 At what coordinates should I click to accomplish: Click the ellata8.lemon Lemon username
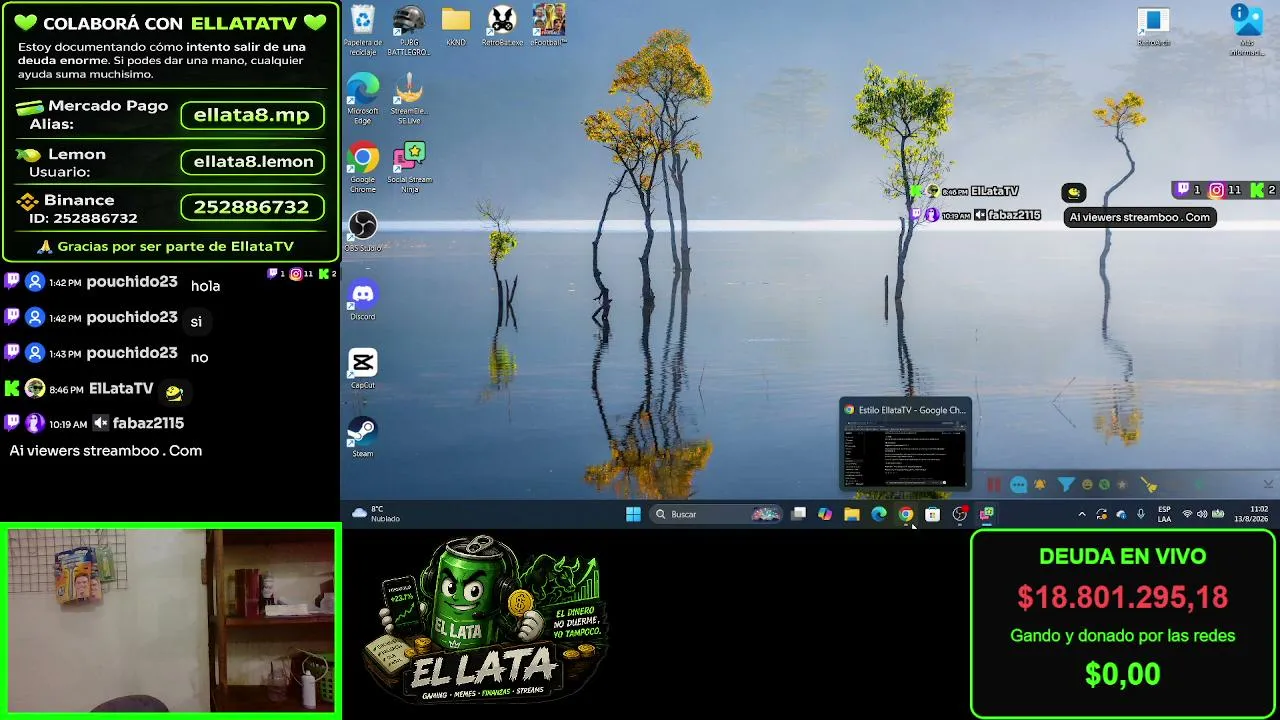click(253, 161)
